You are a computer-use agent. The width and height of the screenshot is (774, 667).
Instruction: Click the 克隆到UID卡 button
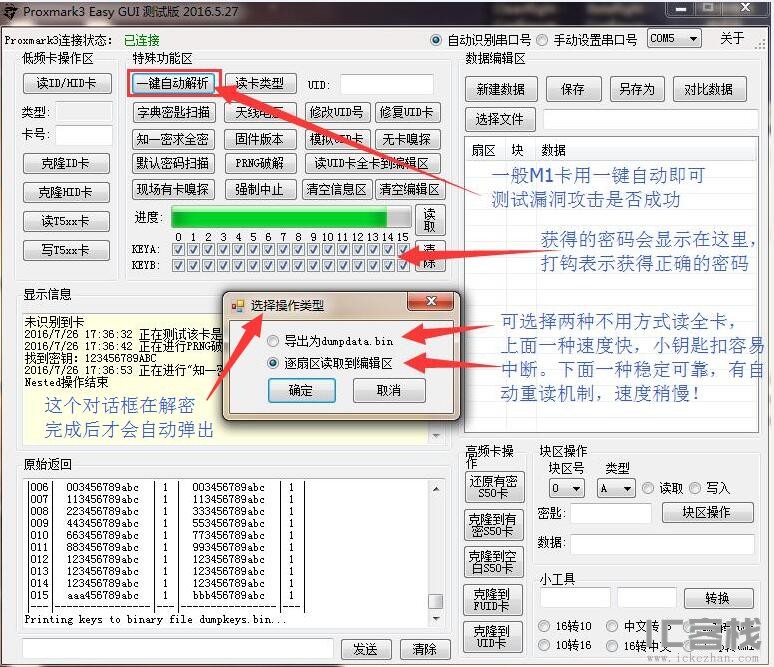tap(493, 637)
